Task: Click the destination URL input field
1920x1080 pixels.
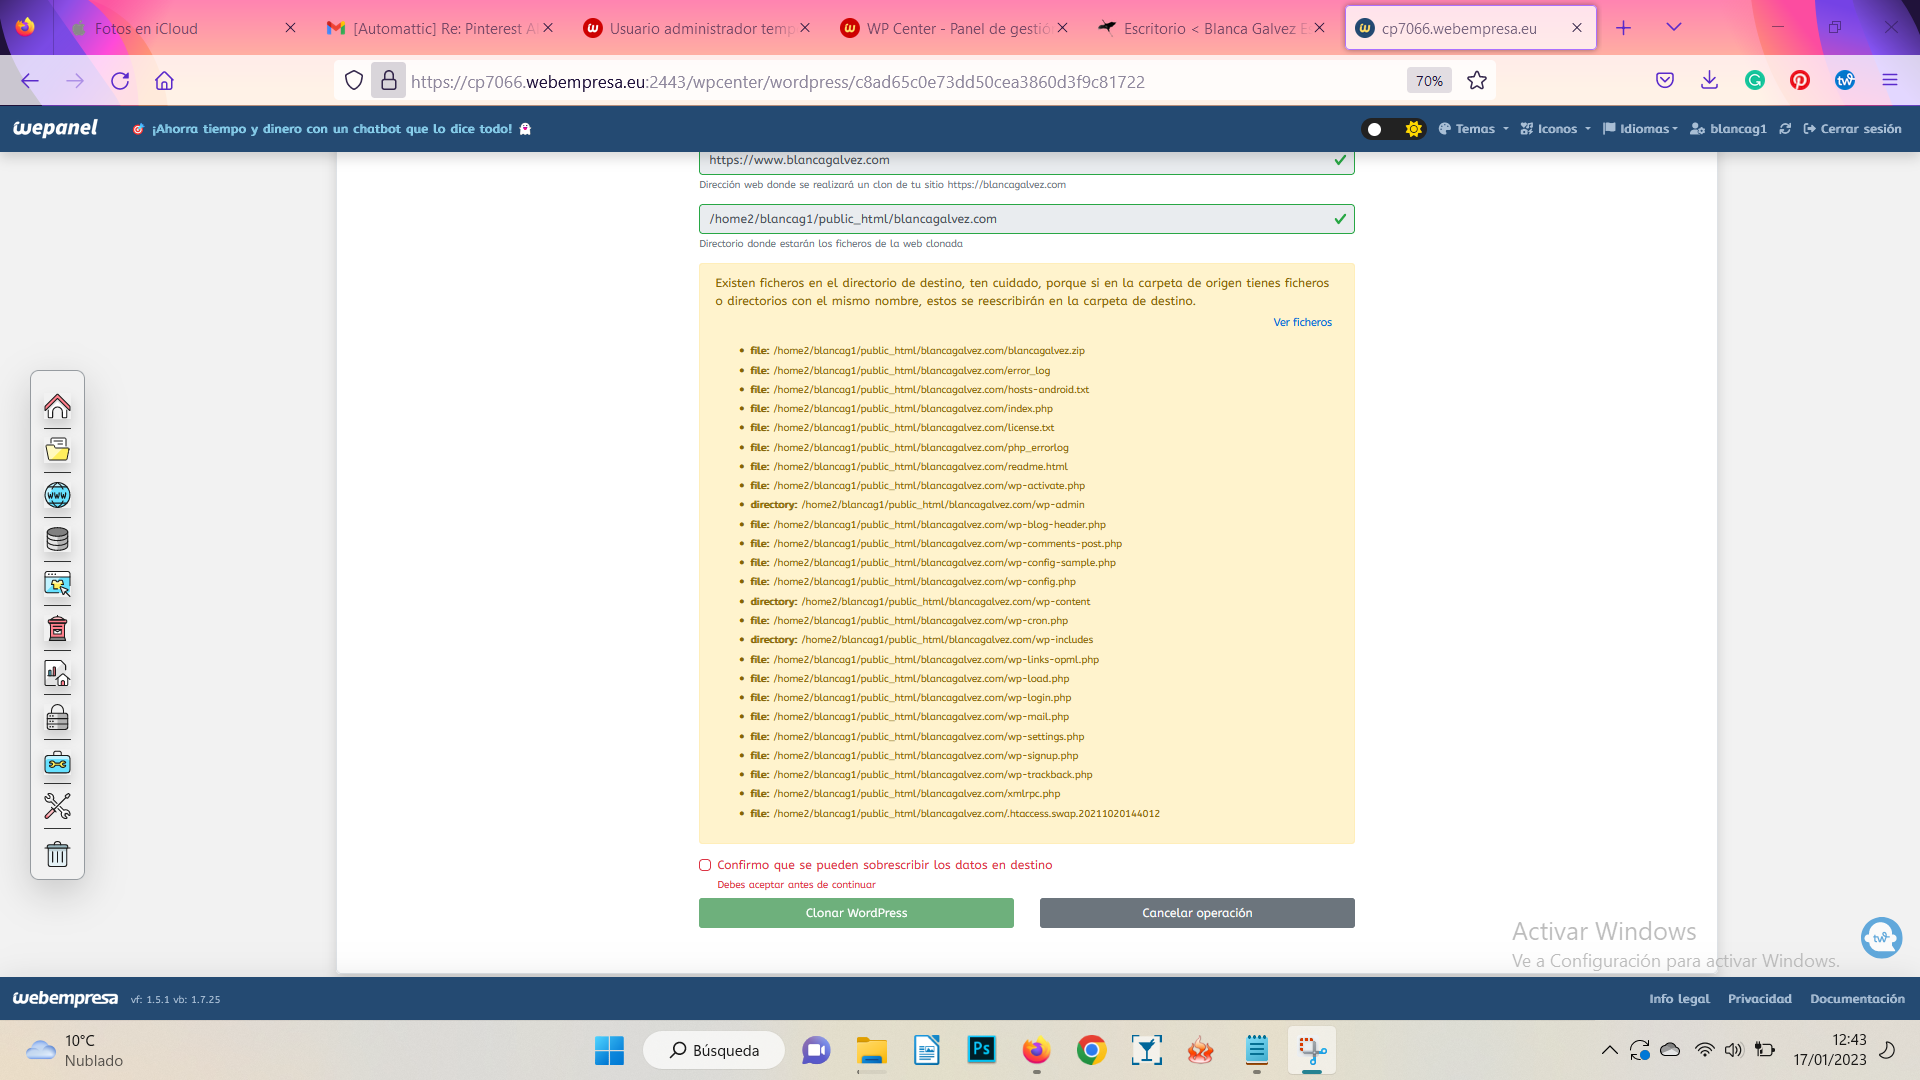Action: click(x=1026, y=161)
